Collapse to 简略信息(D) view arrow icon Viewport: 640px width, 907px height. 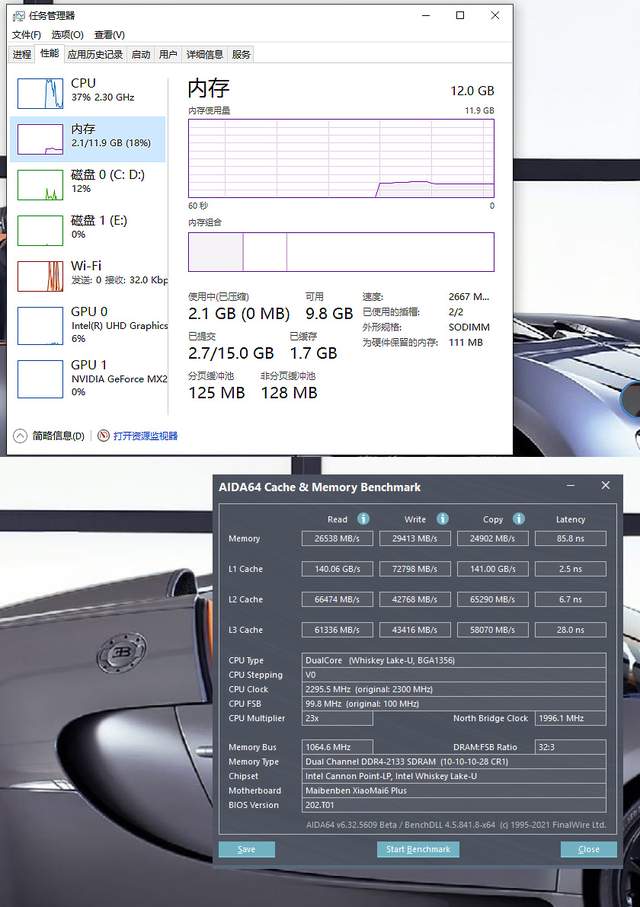coord(20,436)
